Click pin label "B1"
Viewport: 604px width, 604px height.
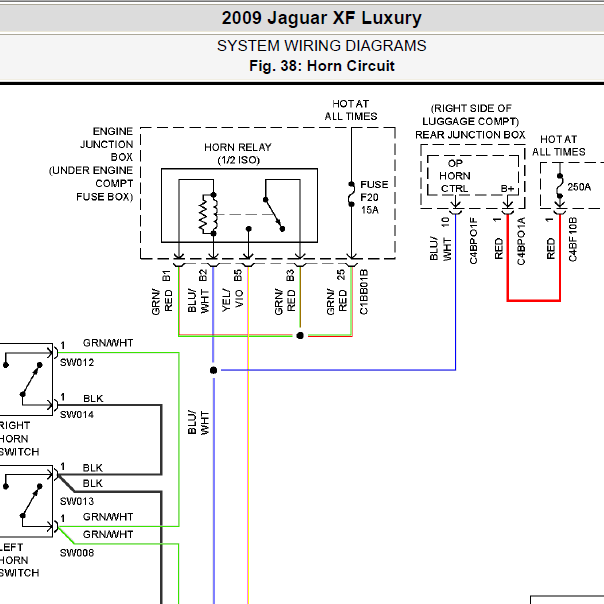(166, 276)
